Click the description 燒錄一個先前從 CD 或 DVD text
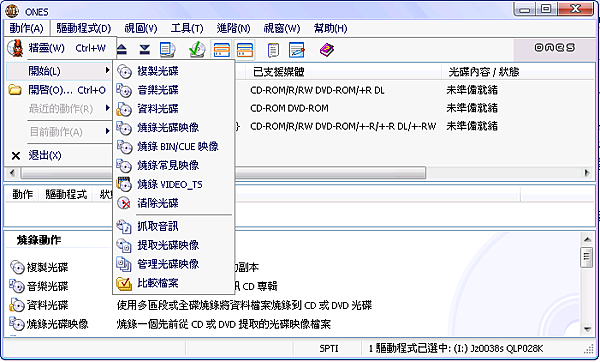Image resolution: width=600 pixels, height=362 pixels. [x=223, y=324]
